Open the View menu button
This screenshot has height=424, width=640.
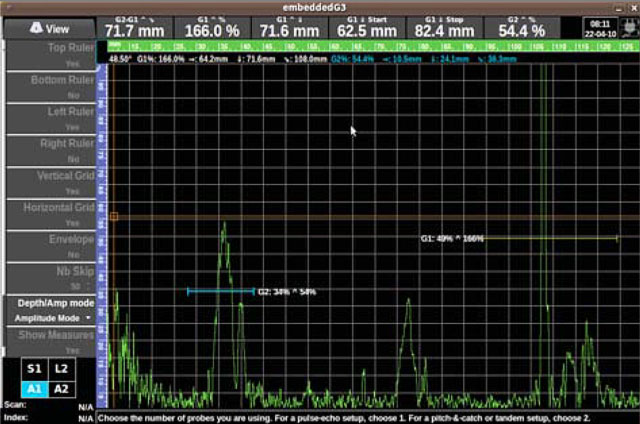48,29
